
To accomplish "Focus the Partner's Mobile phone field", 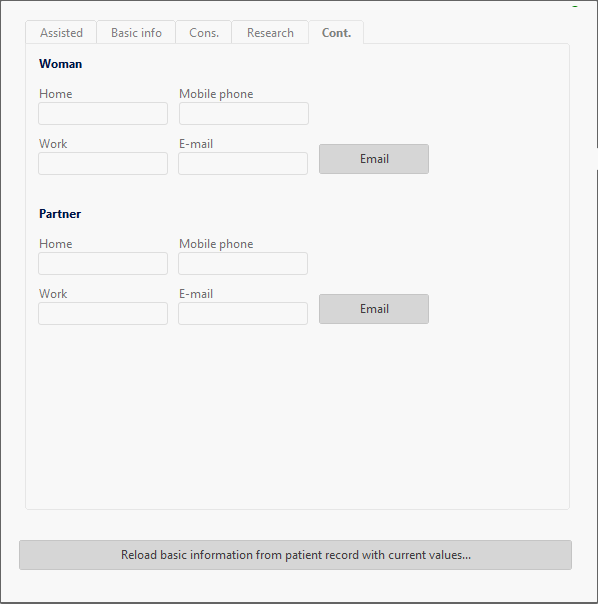I will point(243,263).
